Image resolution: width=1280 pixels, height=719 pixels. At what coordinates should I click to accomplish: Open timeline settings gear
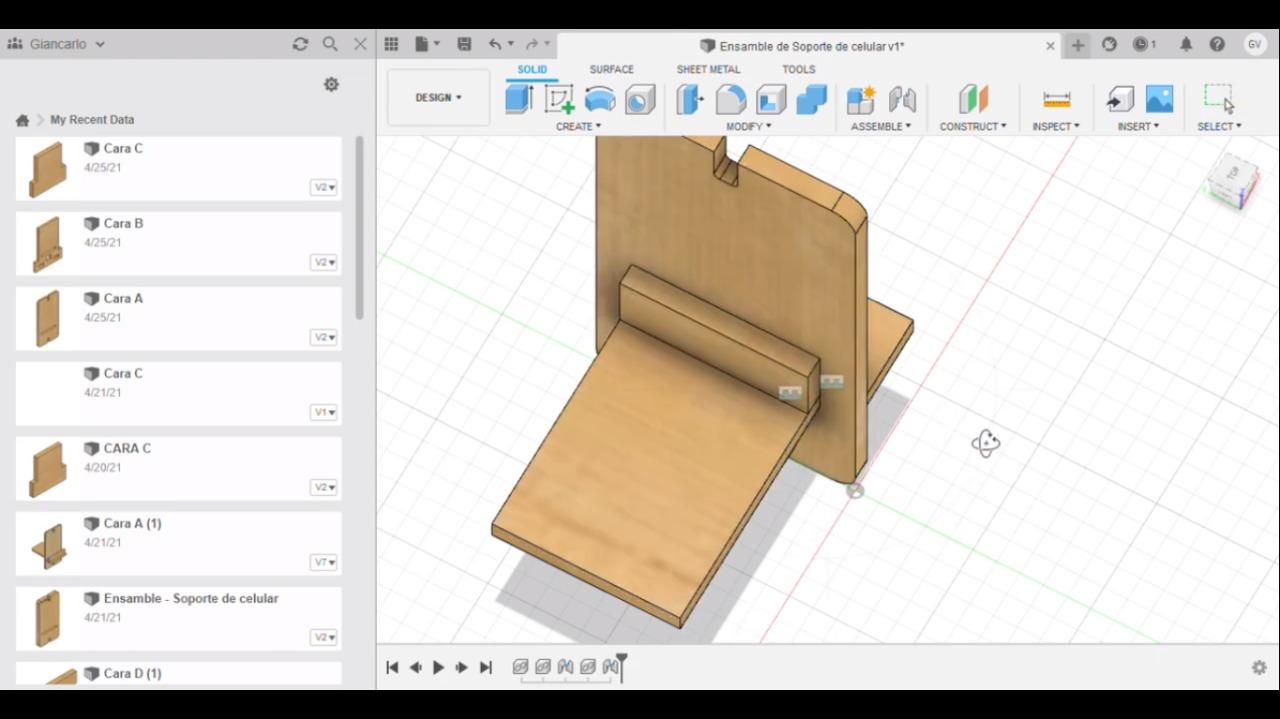1259,667
